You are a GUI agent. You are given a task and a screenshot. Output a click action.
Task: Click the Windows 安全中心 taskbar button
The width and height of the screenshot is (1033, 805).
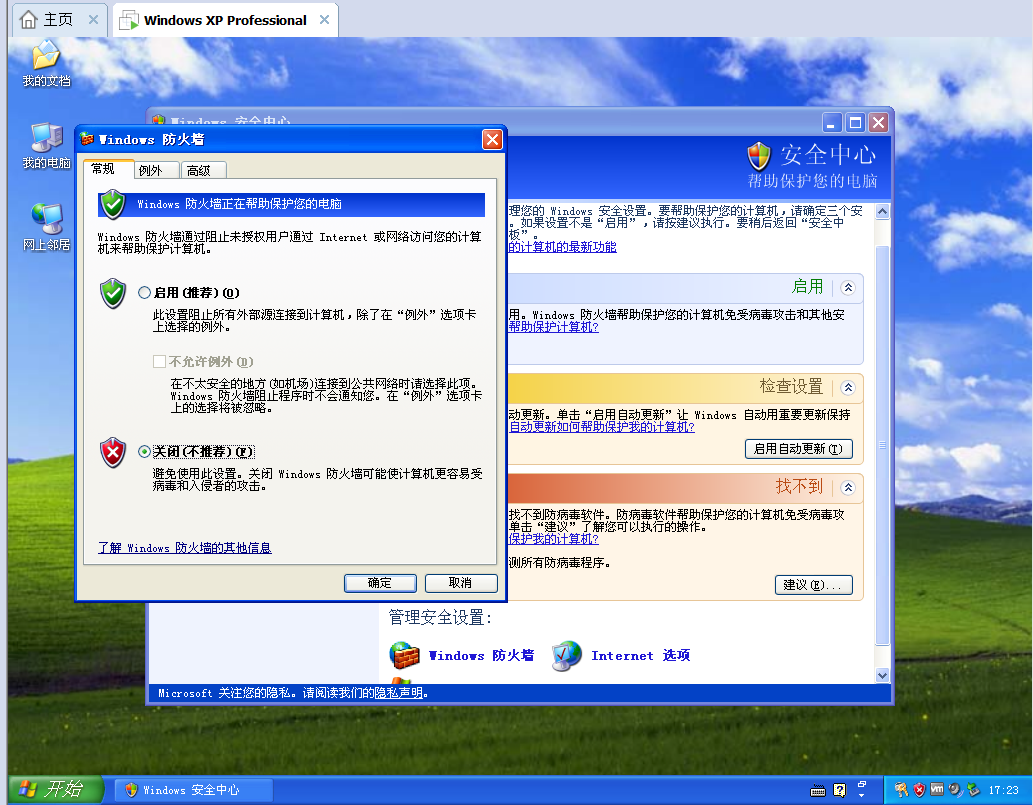pyautogui.click(x=194, y=790)
